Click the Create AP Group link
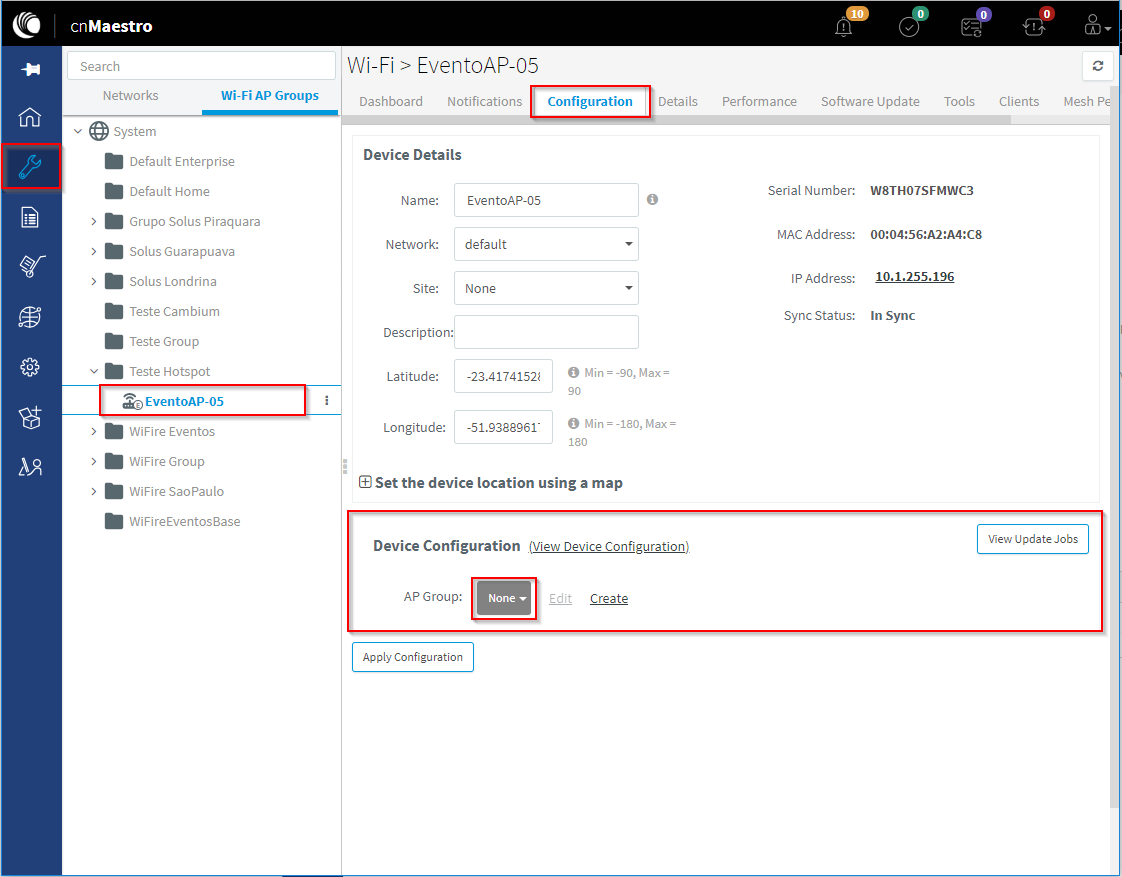This screenshot has height=877, width=1122. (x=609, y=598)
